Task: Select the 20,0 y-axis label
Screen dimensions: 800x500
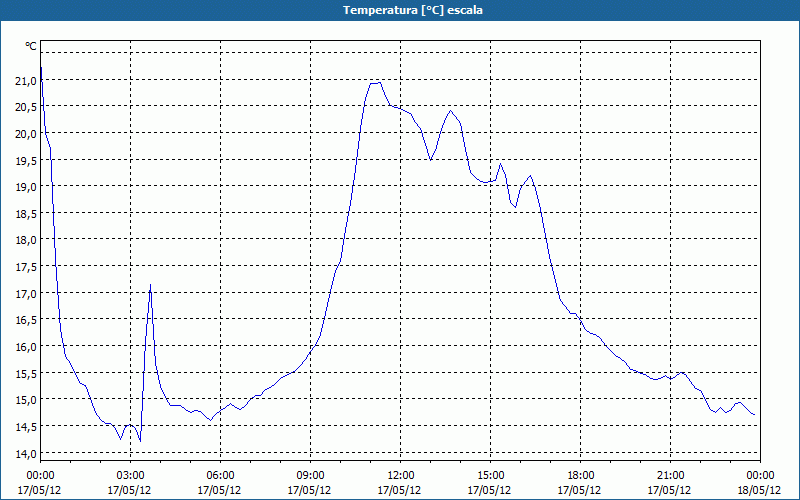Action: [26, 134]
